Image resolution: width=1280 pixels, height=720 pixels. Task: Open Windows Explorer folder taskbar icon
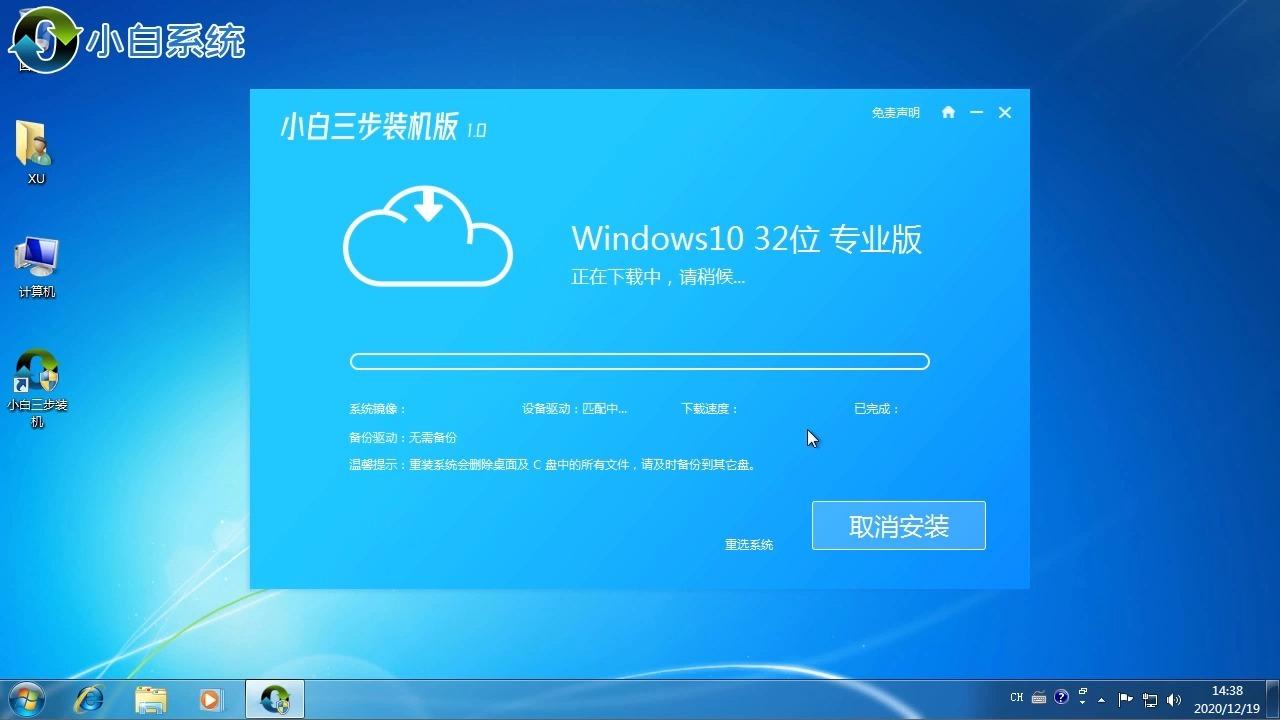click(x=150, y=698)
